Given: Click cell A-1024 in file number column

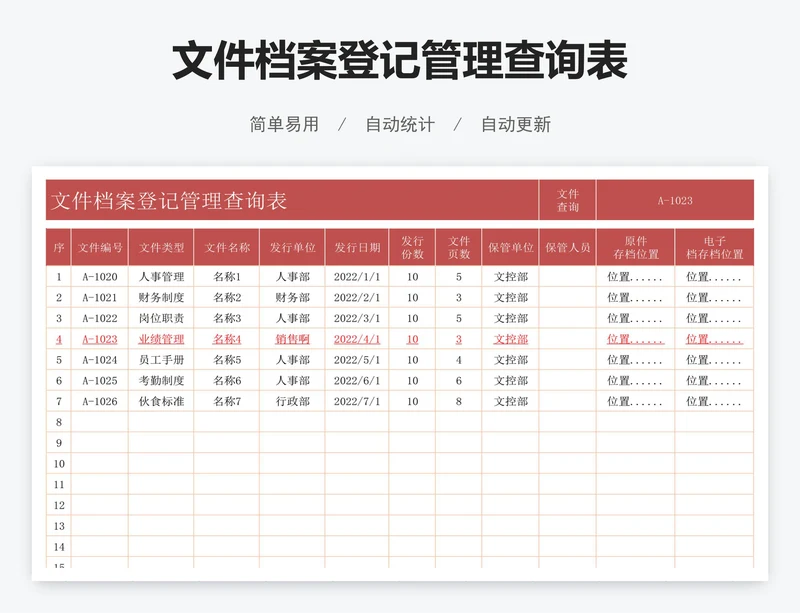Looking at the screenshot, I should pyautogui.click(x=100, y=360).
